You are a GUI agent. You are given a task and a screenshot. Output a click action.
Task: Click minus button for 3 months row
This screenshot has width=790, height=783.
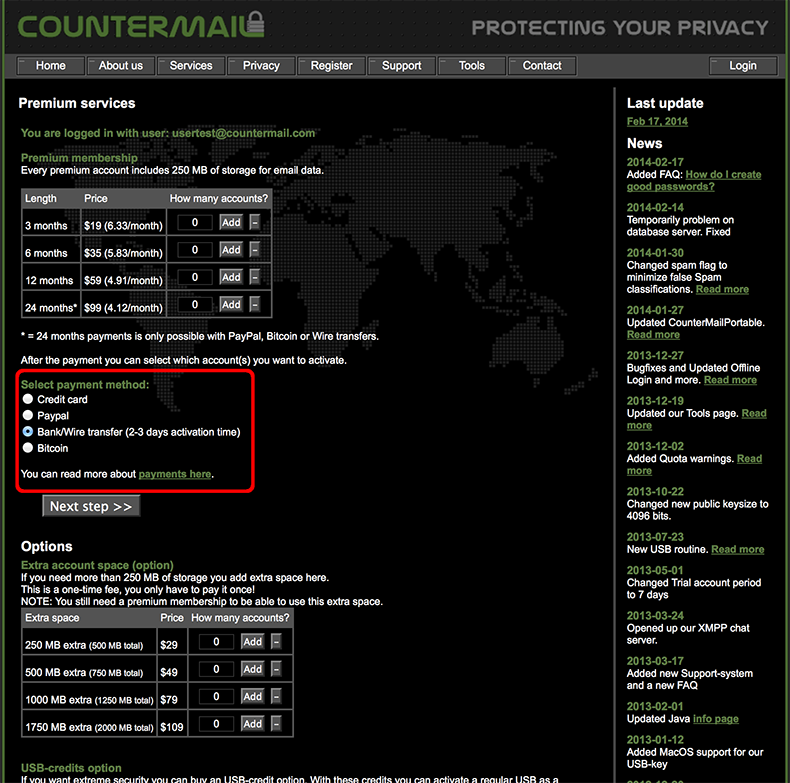coord(255,222)
